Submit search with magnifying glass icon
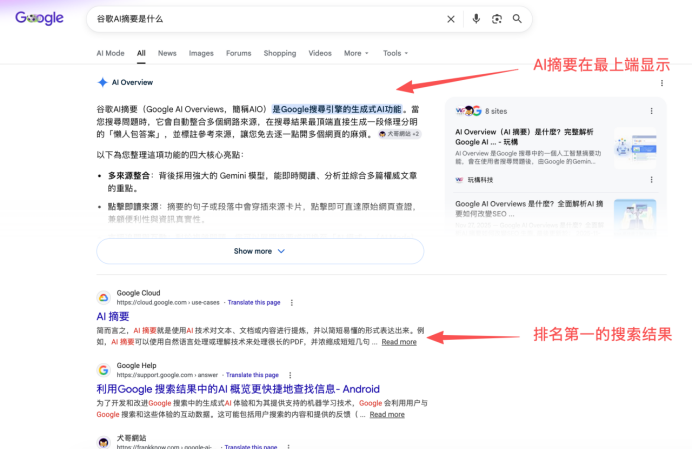692x449 pixels. (517, 19)
